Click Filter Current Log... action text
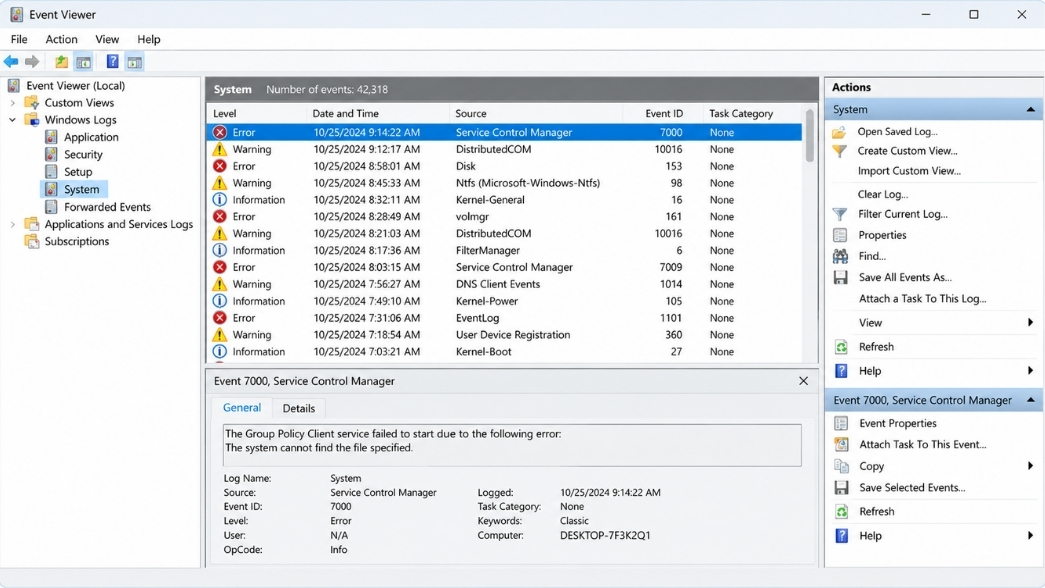The height and width of the screenshot is (588, 1045). (x=902, y=214)
